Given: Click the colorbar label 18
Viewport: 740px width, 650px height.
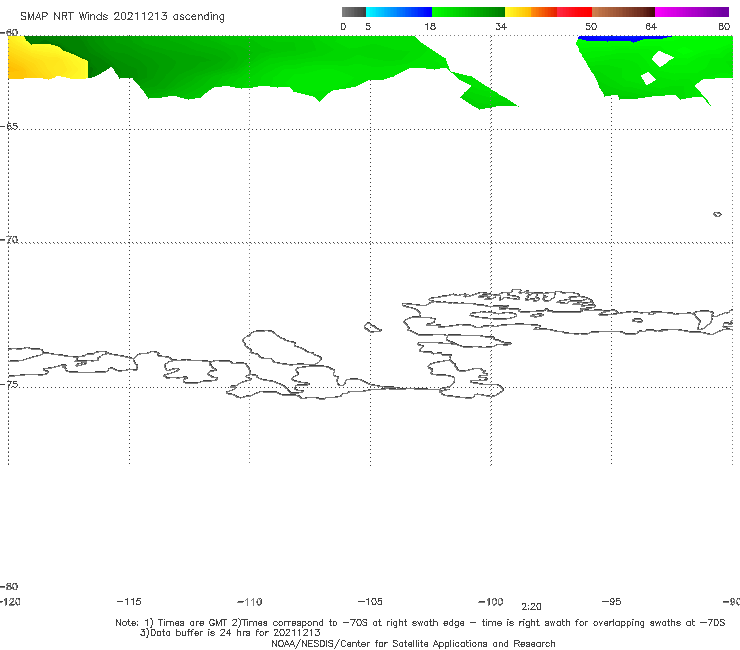Looking at the screenshot, I should (430, 27).
